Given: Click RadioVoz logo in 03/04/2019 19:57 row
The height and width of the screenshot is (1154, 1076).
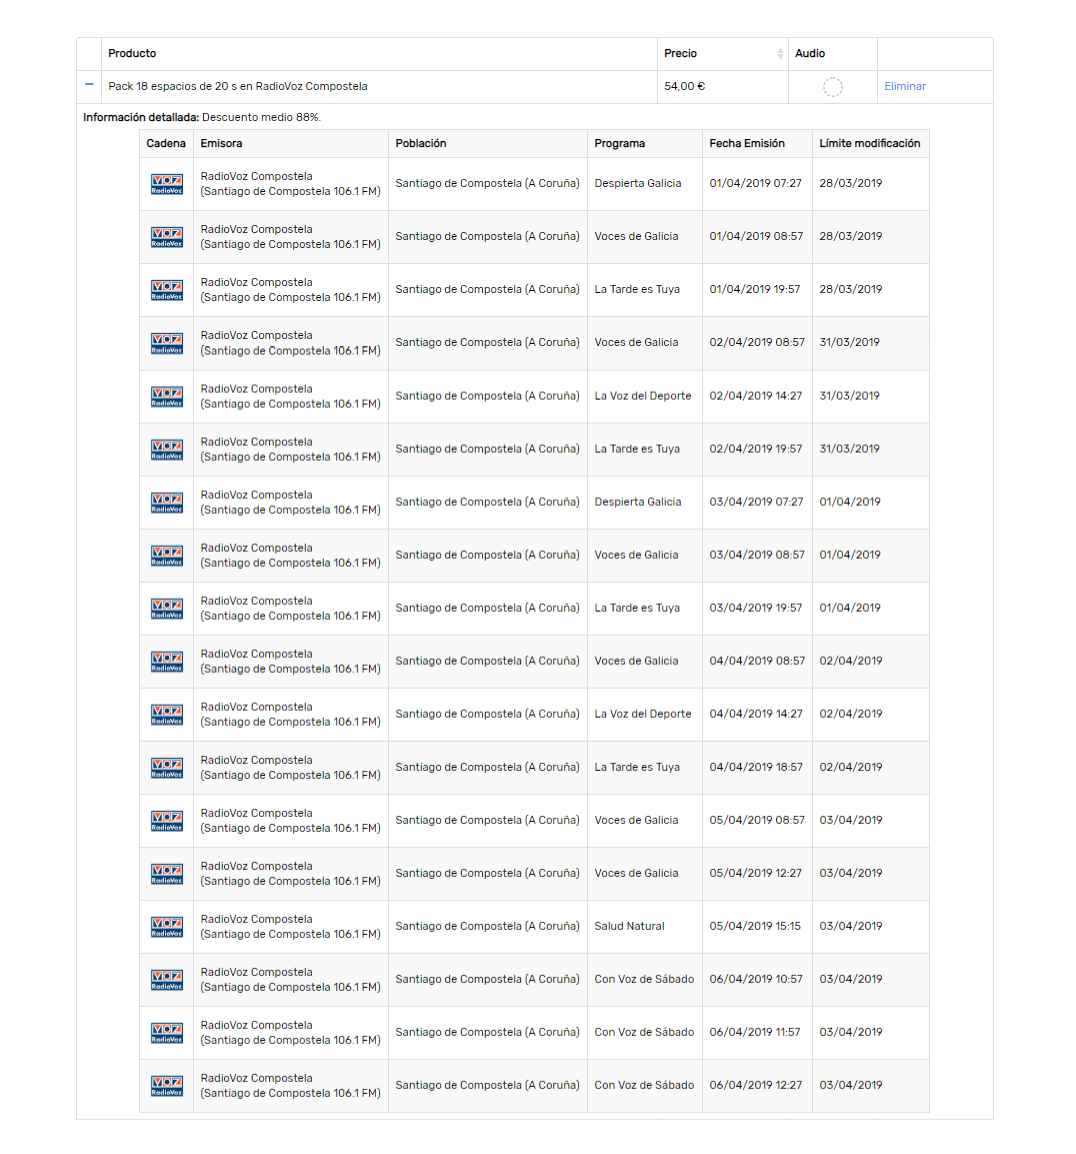Looking at the screenshot, I should (x=166, y=609).
